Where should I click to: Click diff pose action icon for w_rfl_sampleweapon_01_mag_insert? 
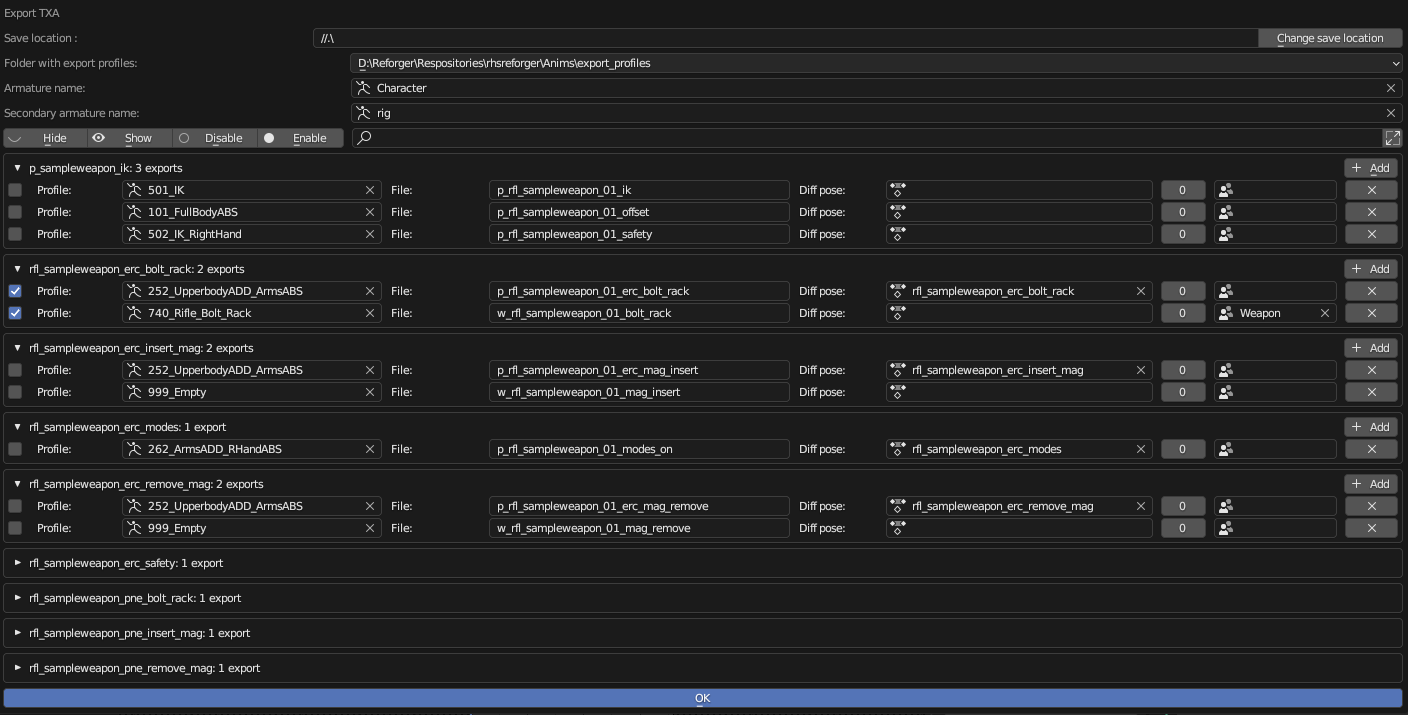pos(898,392)
